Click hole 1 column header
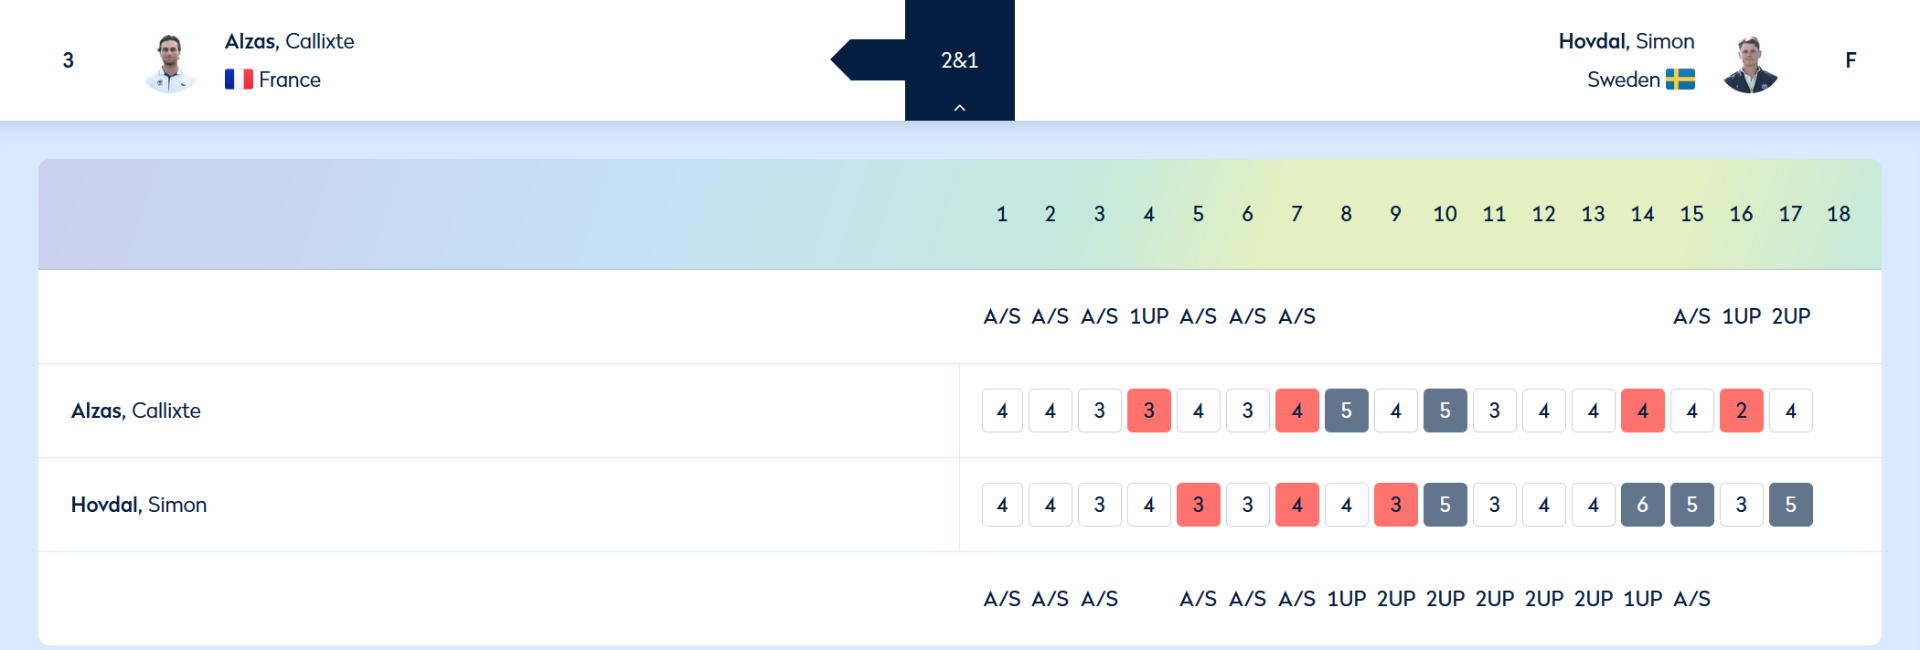 coord(1002,214)
